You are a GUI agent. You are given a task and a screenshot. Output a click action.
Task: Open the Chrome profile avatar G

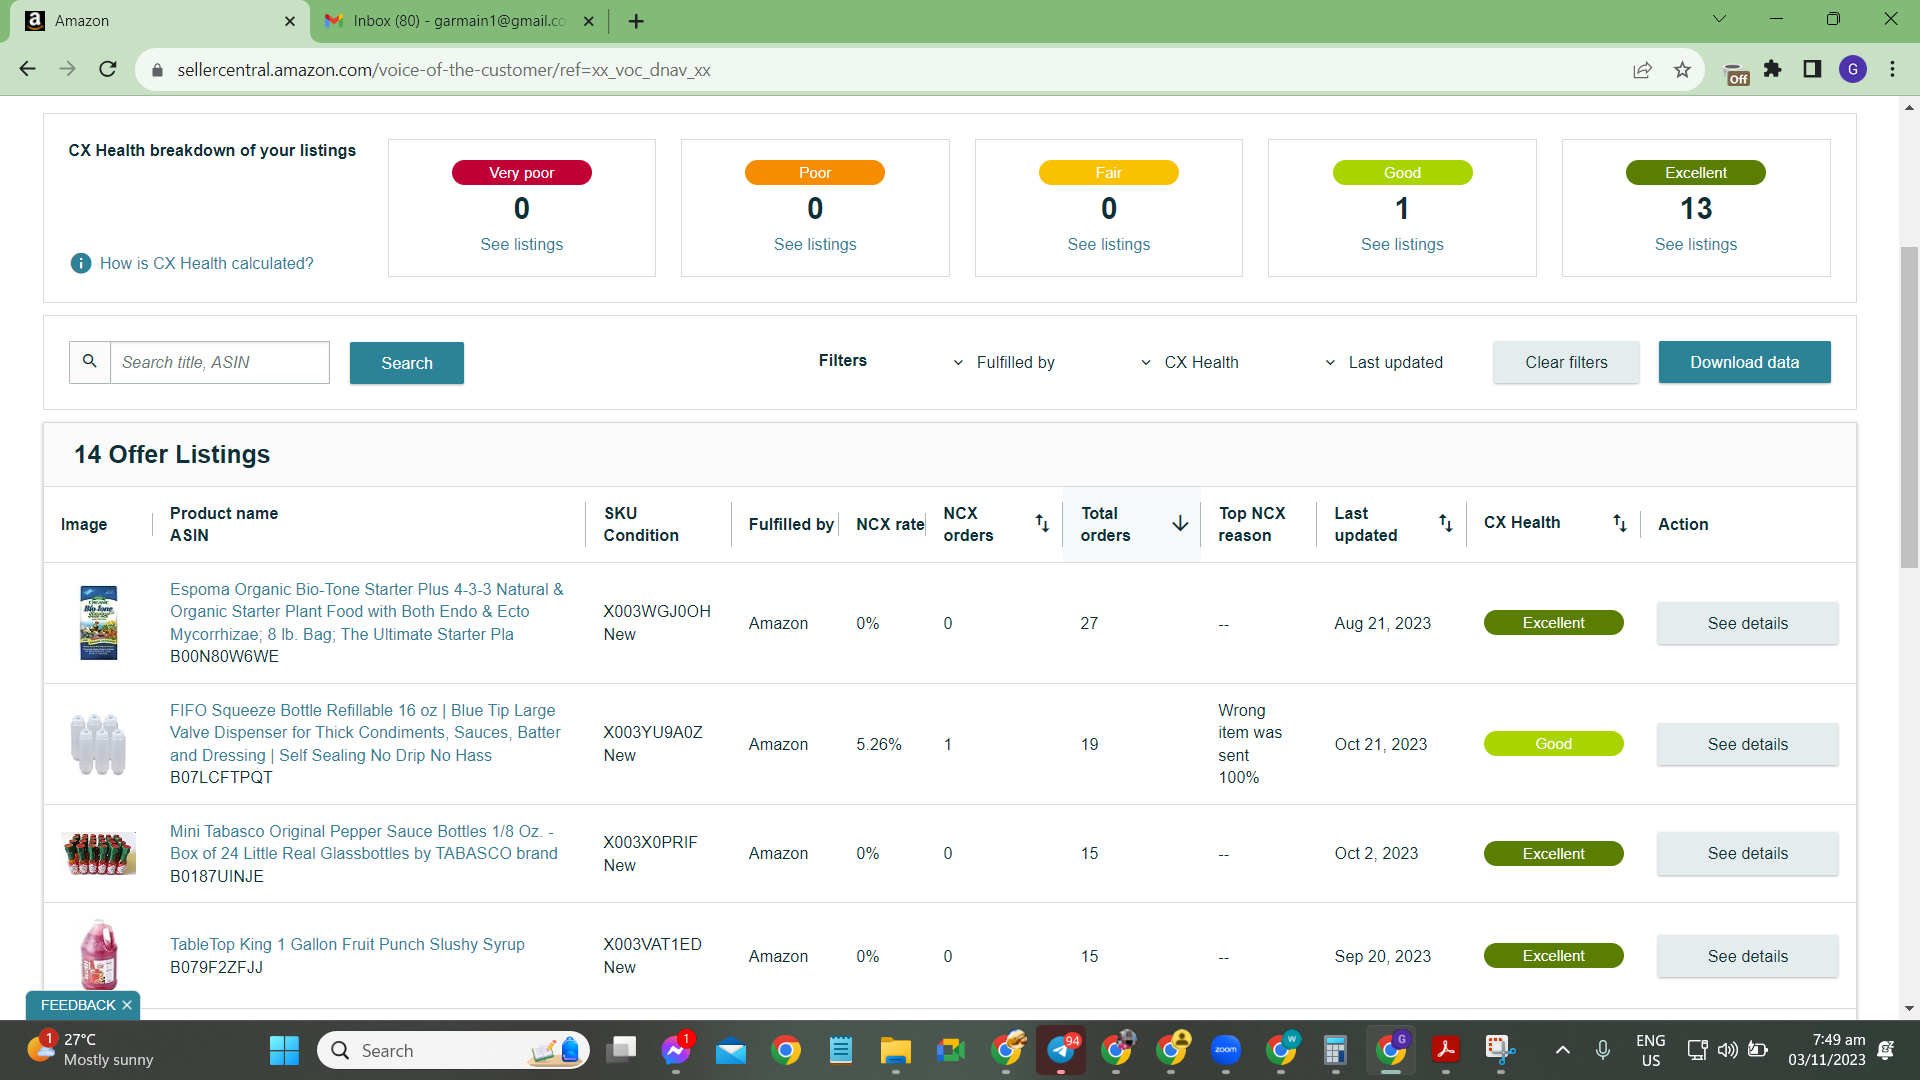pyautogui.click(x=1853, y=69)
